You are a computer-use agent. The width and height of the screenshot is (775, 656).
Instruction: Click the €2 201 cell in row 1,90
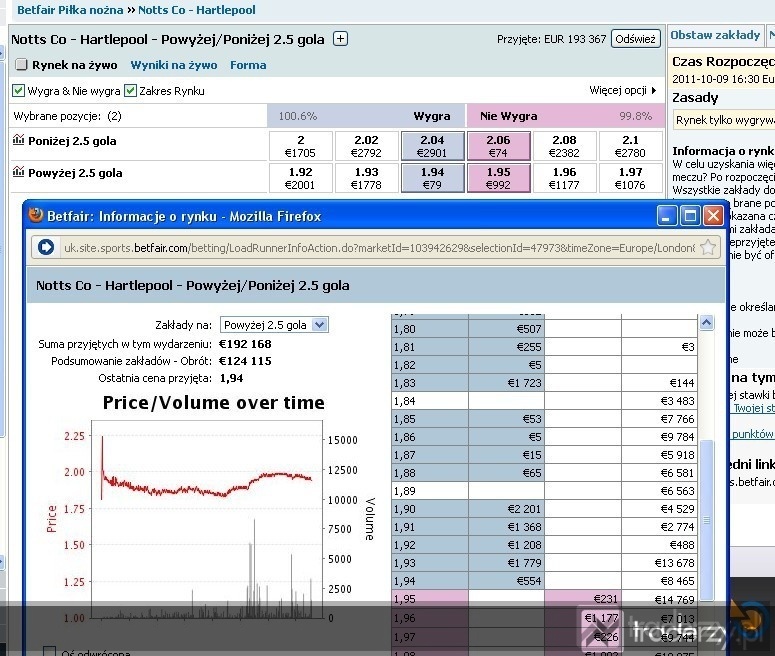click(506, 509)
